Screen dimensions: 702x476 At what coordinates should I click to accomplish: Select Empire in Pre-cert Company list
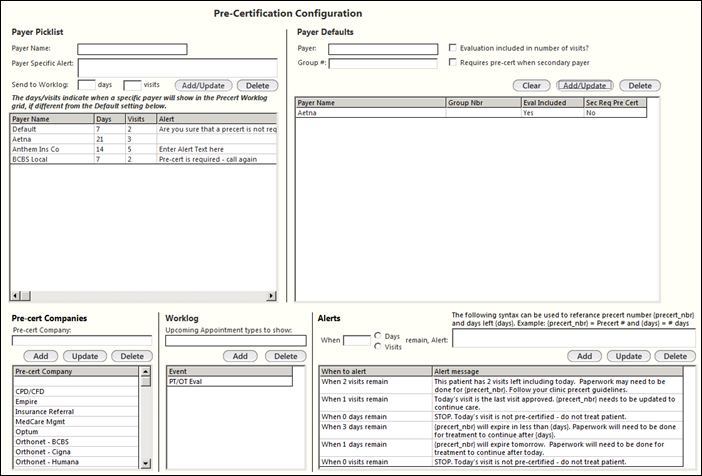pyautogui.click(x=76, y=402)
